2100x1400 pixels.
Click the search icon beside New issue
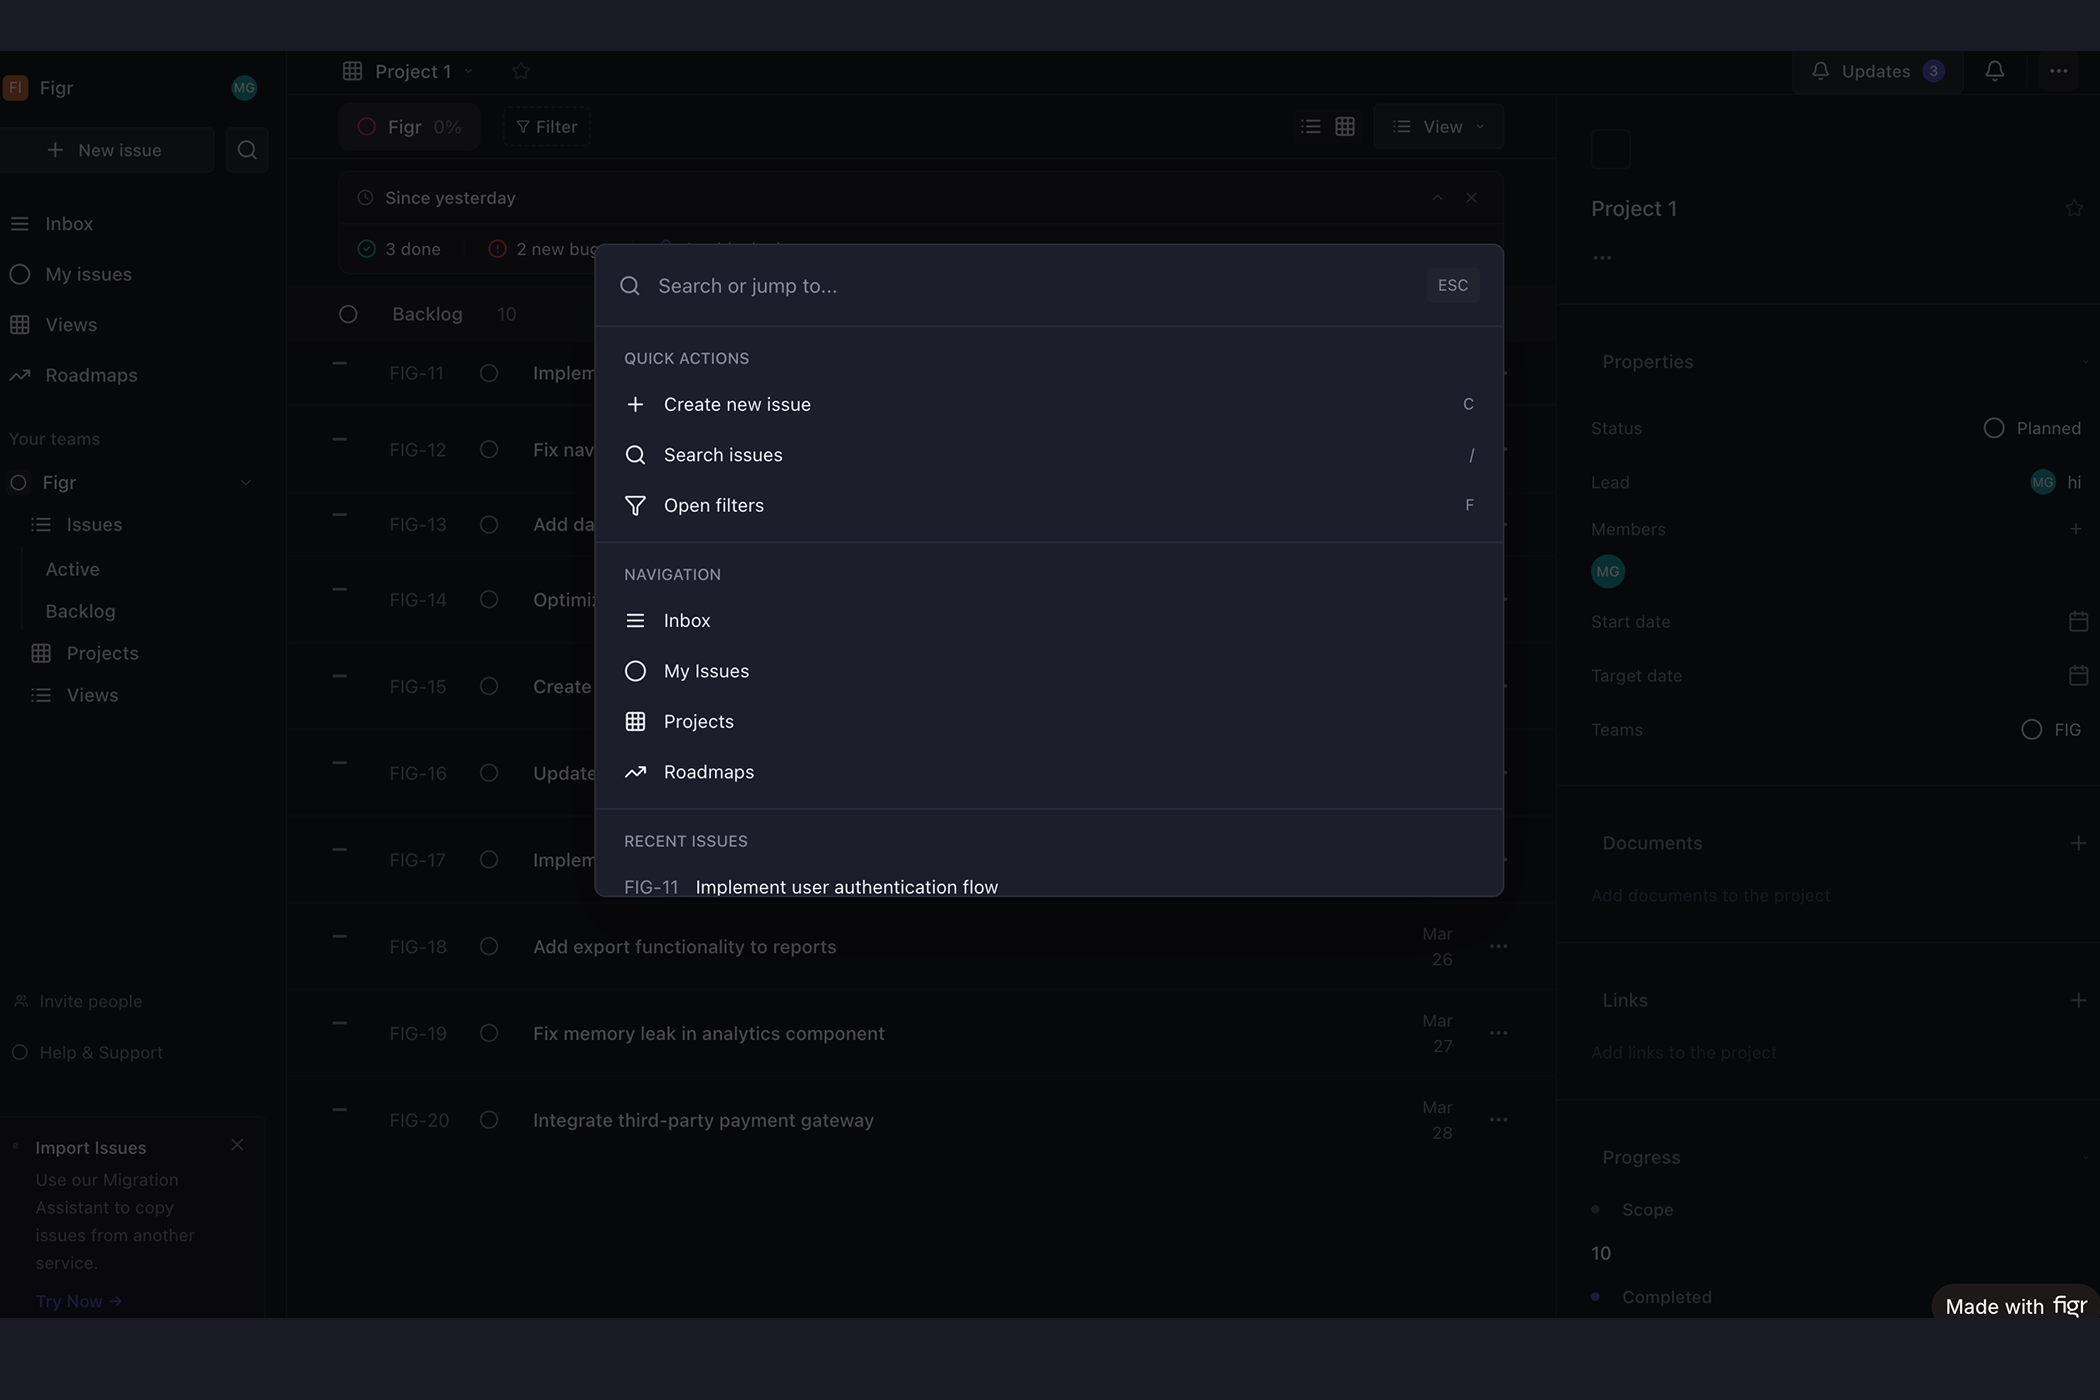pos(247,150)
